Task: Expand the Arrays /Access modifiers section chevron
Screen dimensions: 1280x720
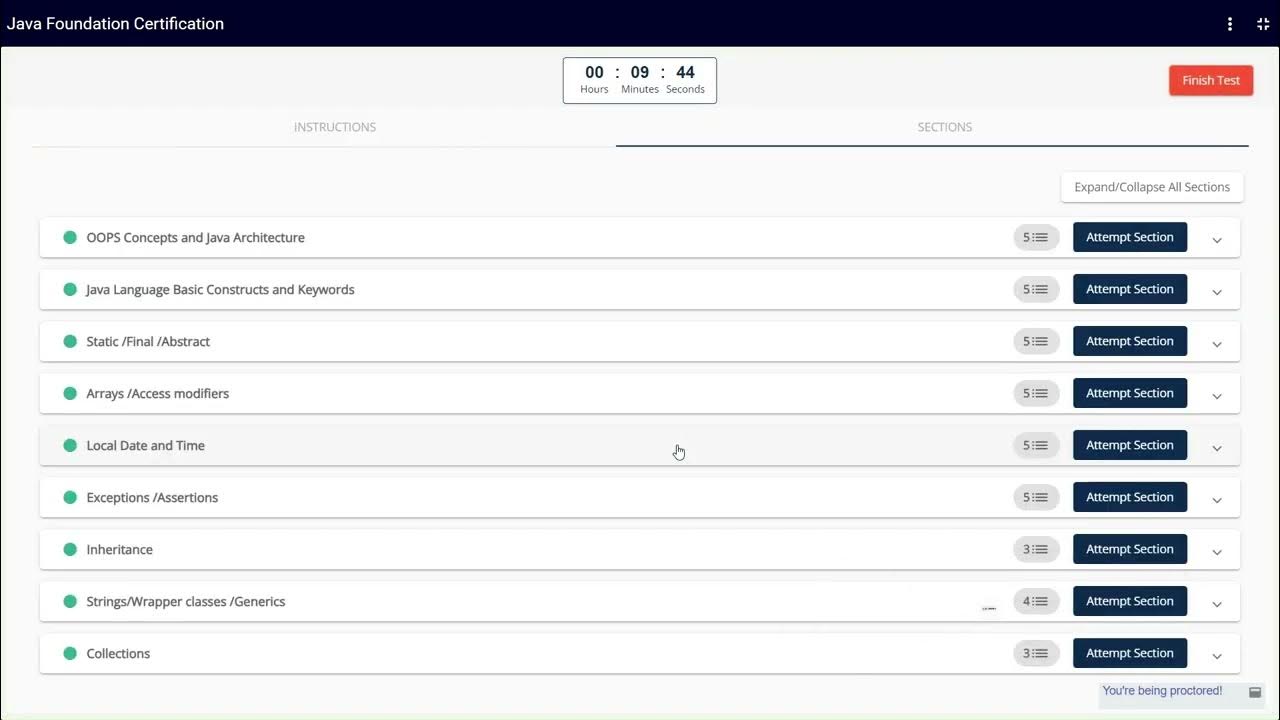Action: [1217, 396]
